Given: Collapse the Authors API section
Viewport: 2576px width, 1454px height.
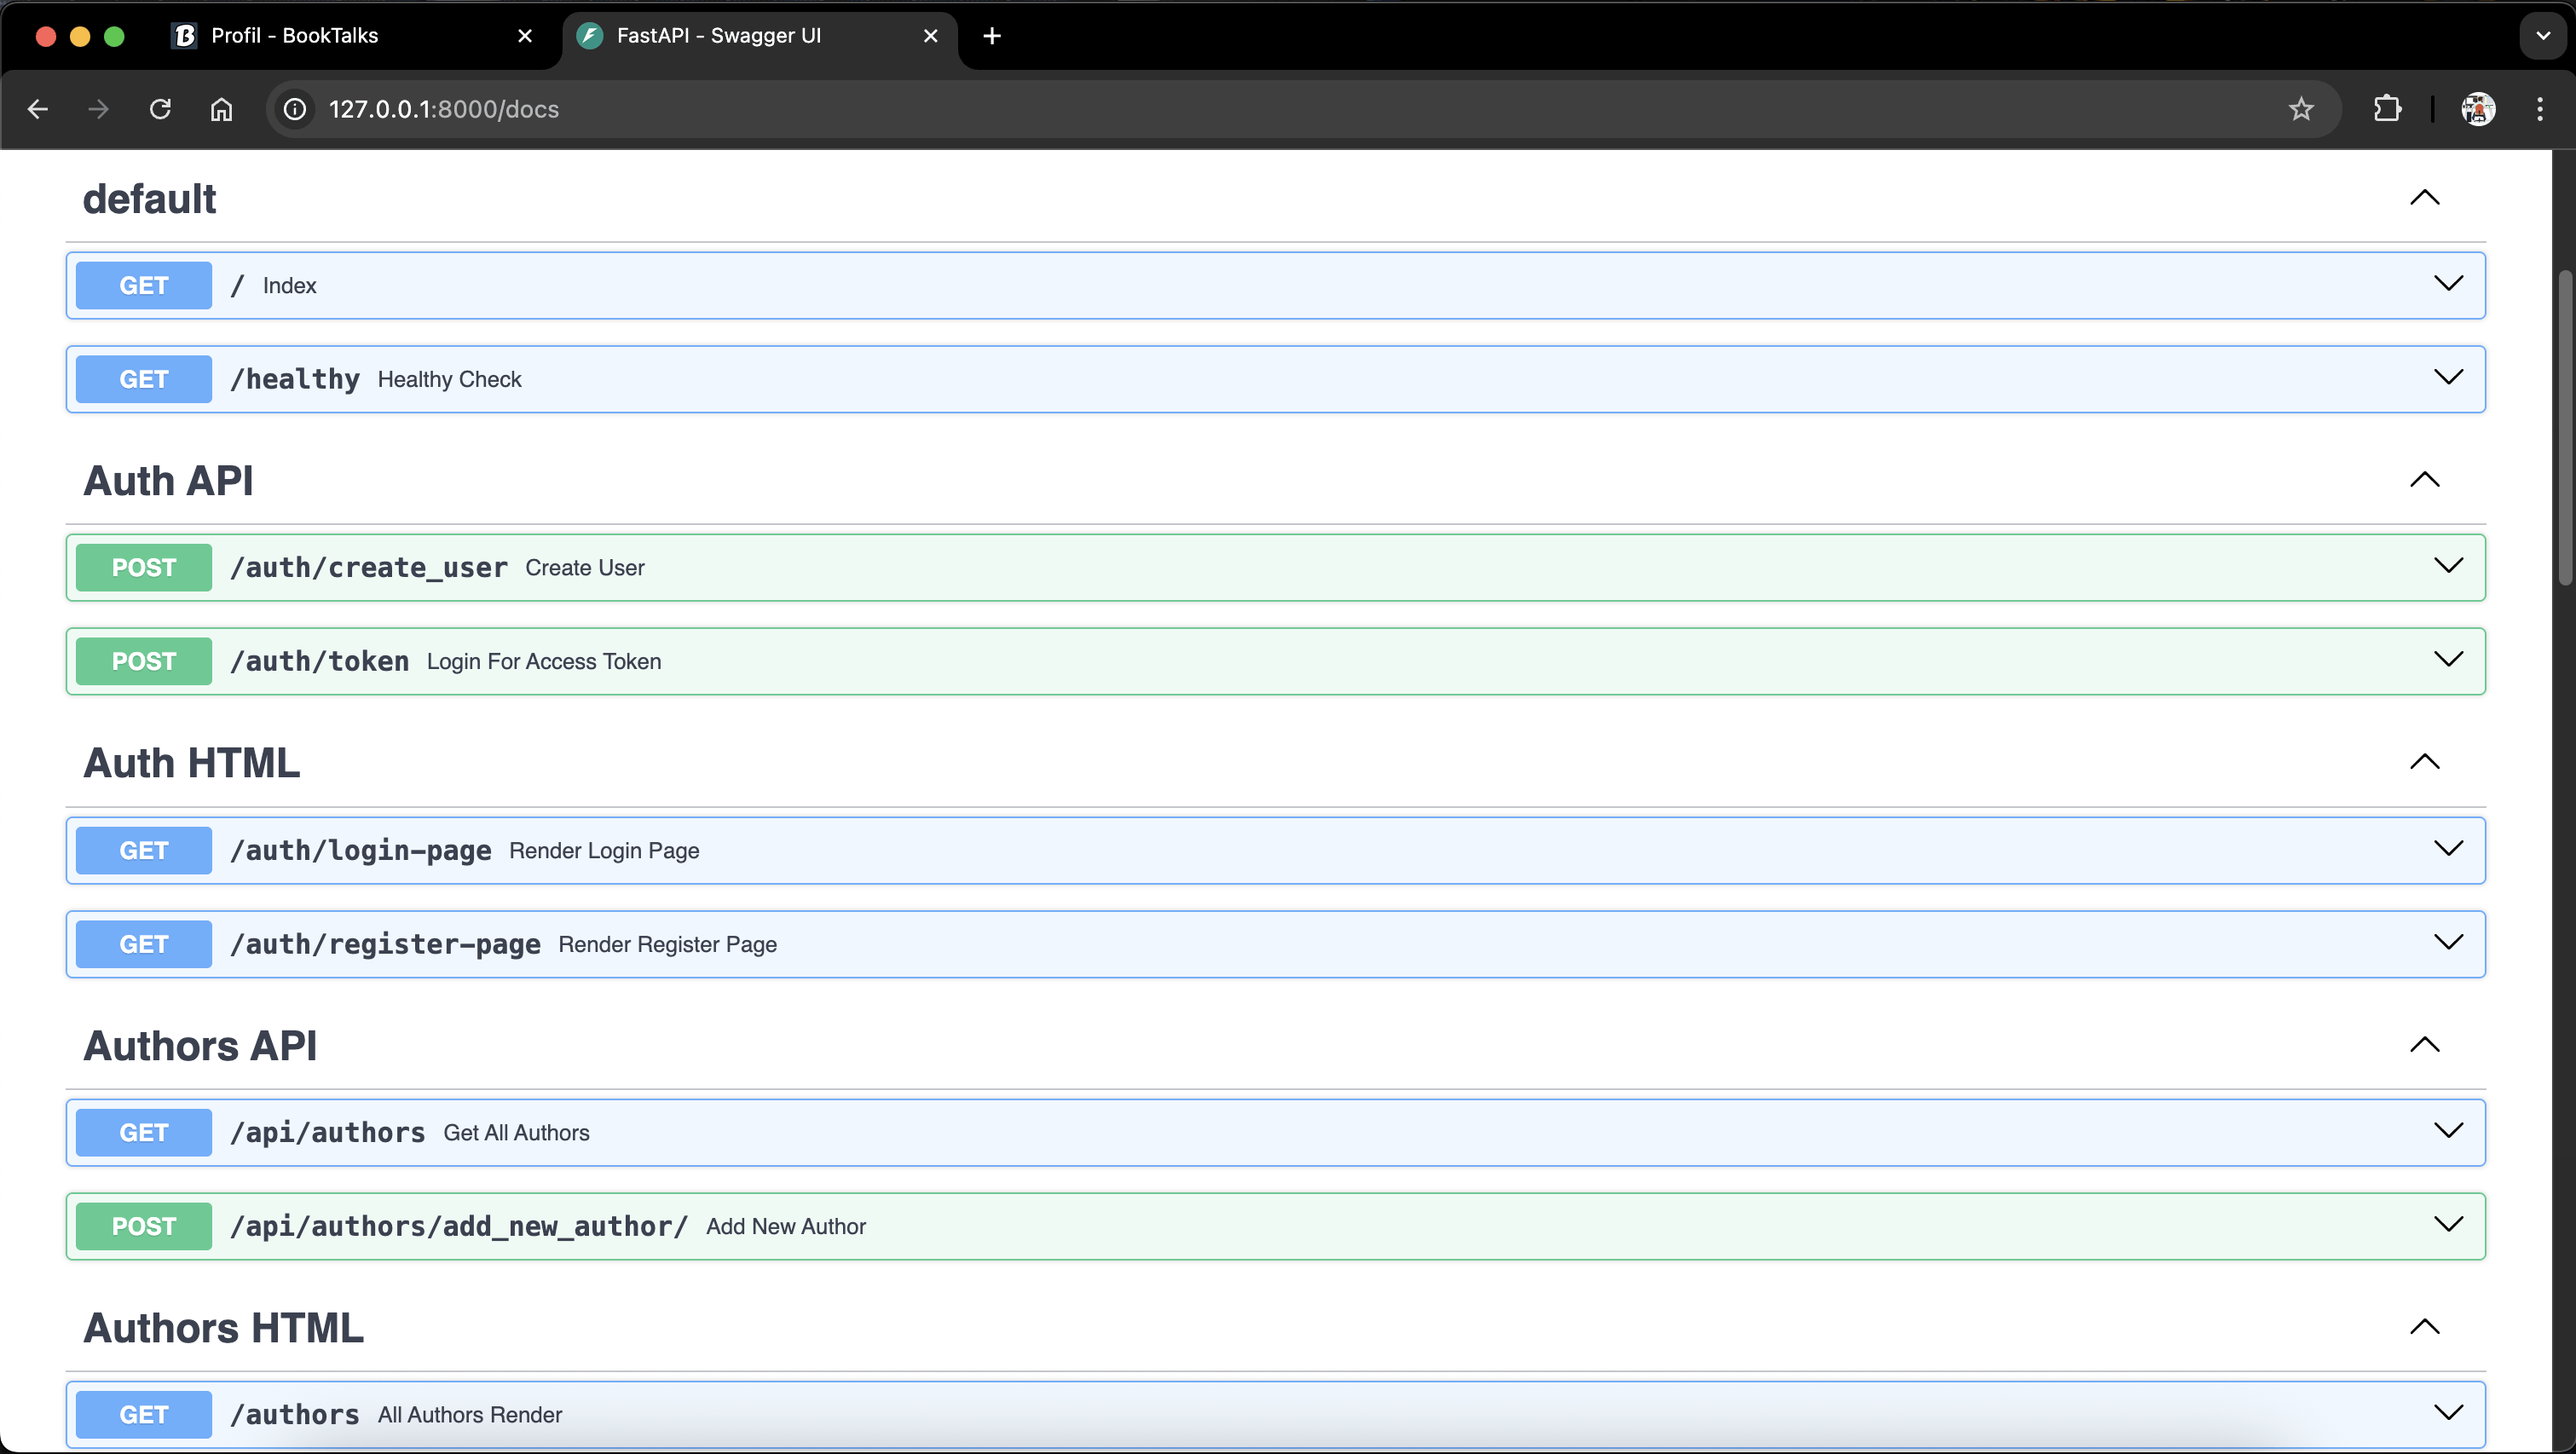Looking at the screenshot, I should [2424, 1045].
